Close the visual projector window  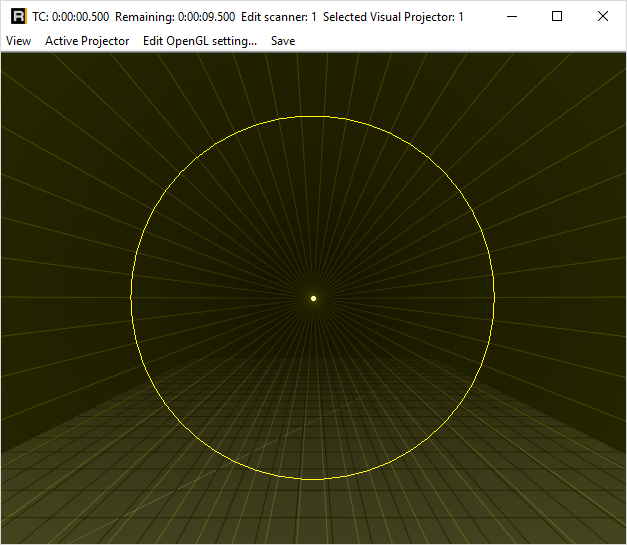[x=603, y=16]
